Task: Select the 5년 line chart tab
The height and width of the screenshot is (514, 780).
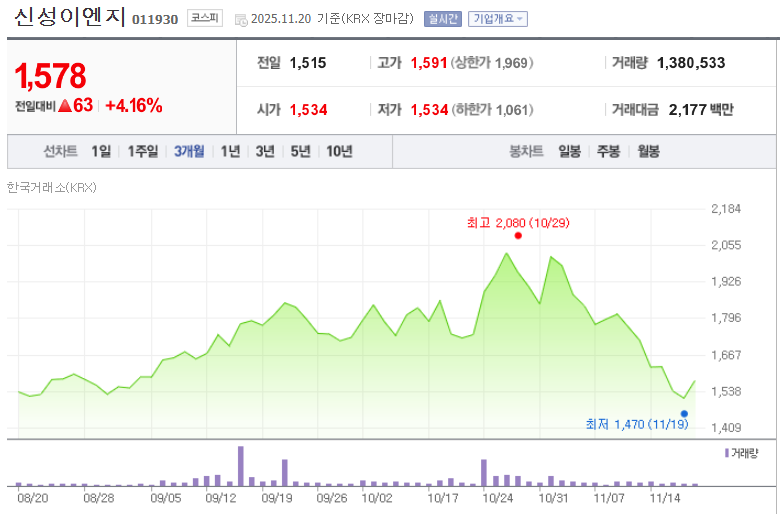Action: click(300, 151)
